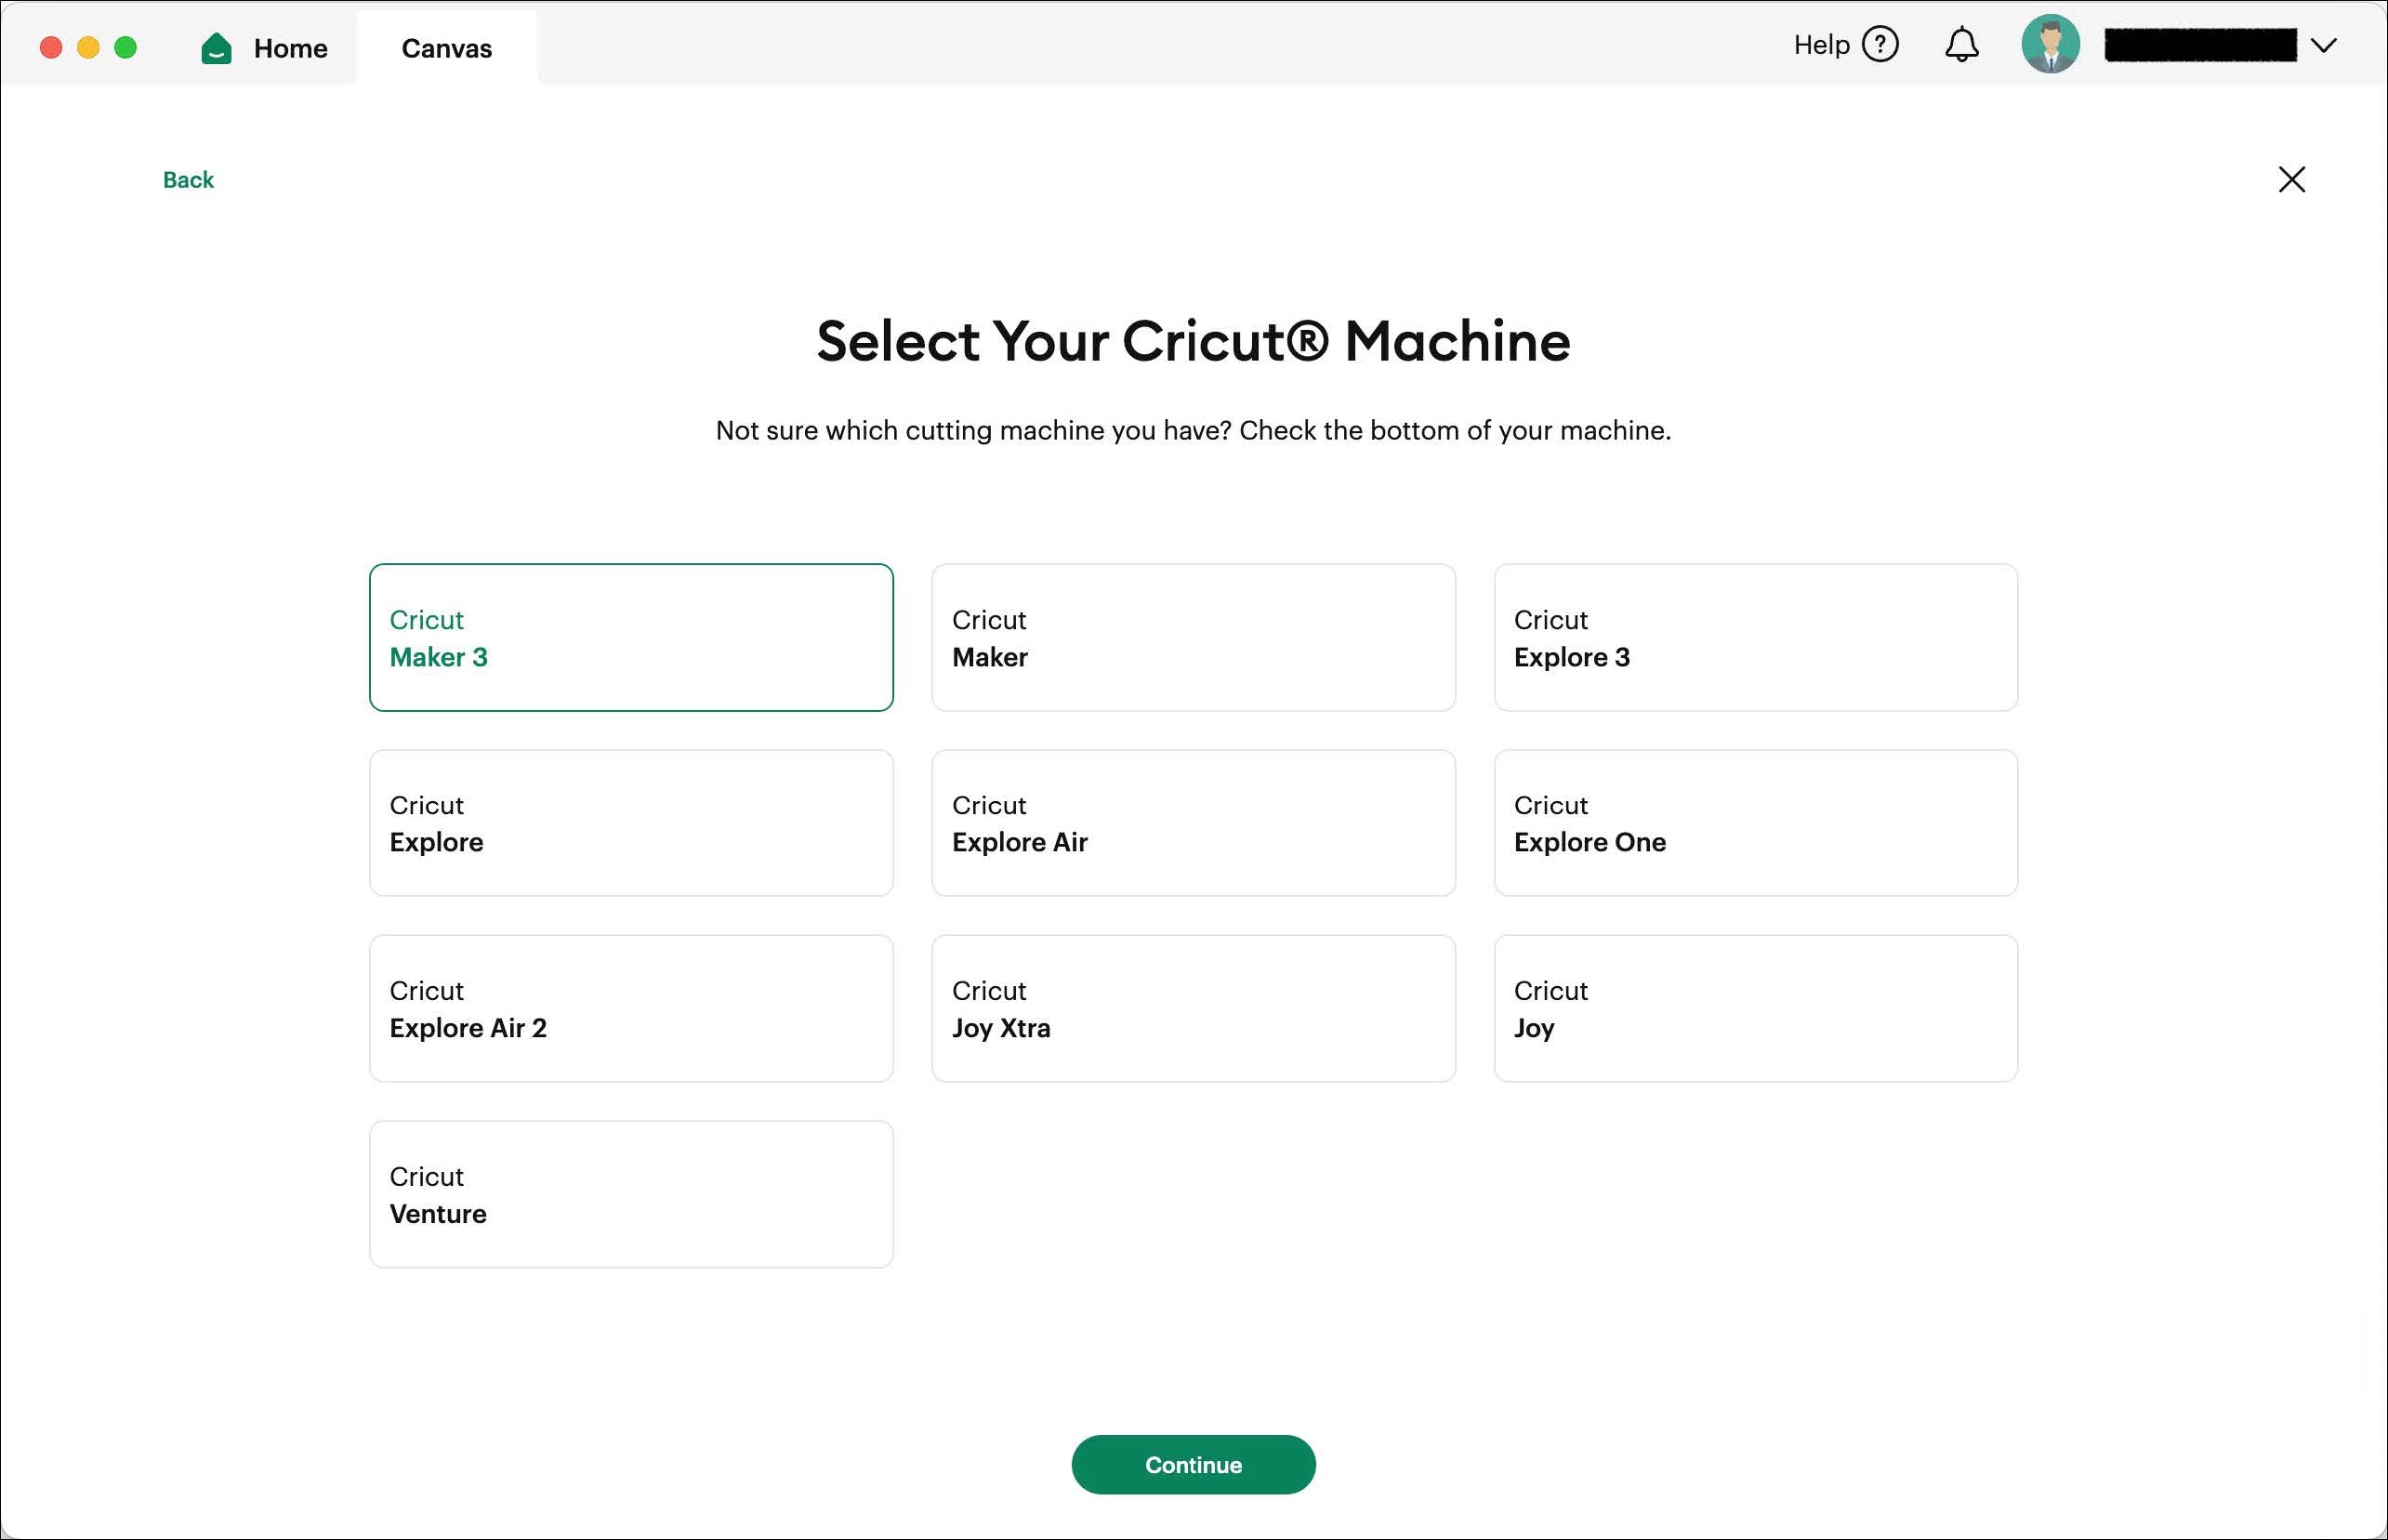Click the green Home house icon
The height and width of the screenshot is (1540, 2388).
click(x=216, y=46)
